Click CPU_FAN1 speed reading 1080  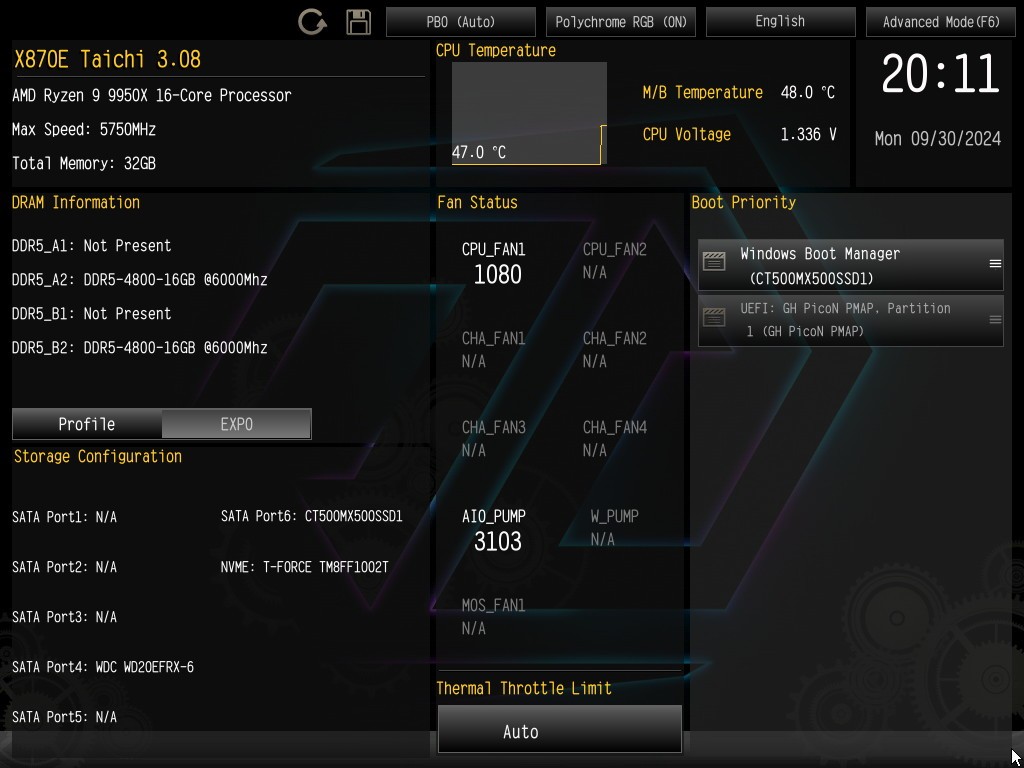tap(498, 275)
